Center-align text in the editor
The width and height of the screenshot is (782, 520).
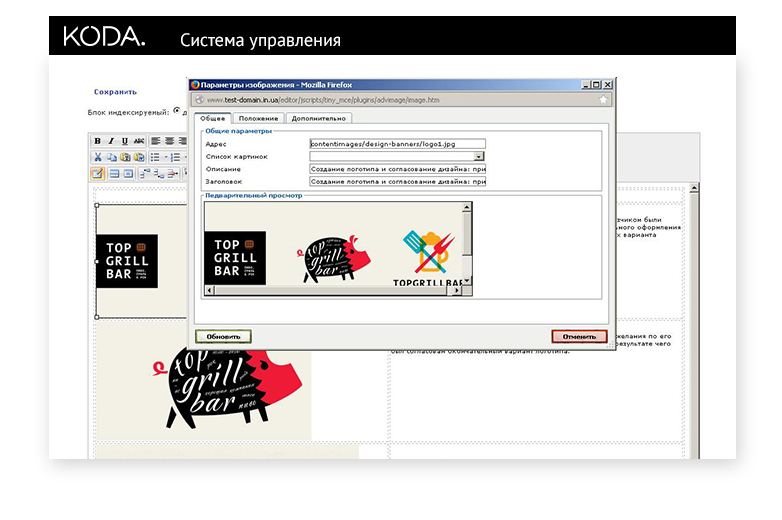click(x=170, y=141)
